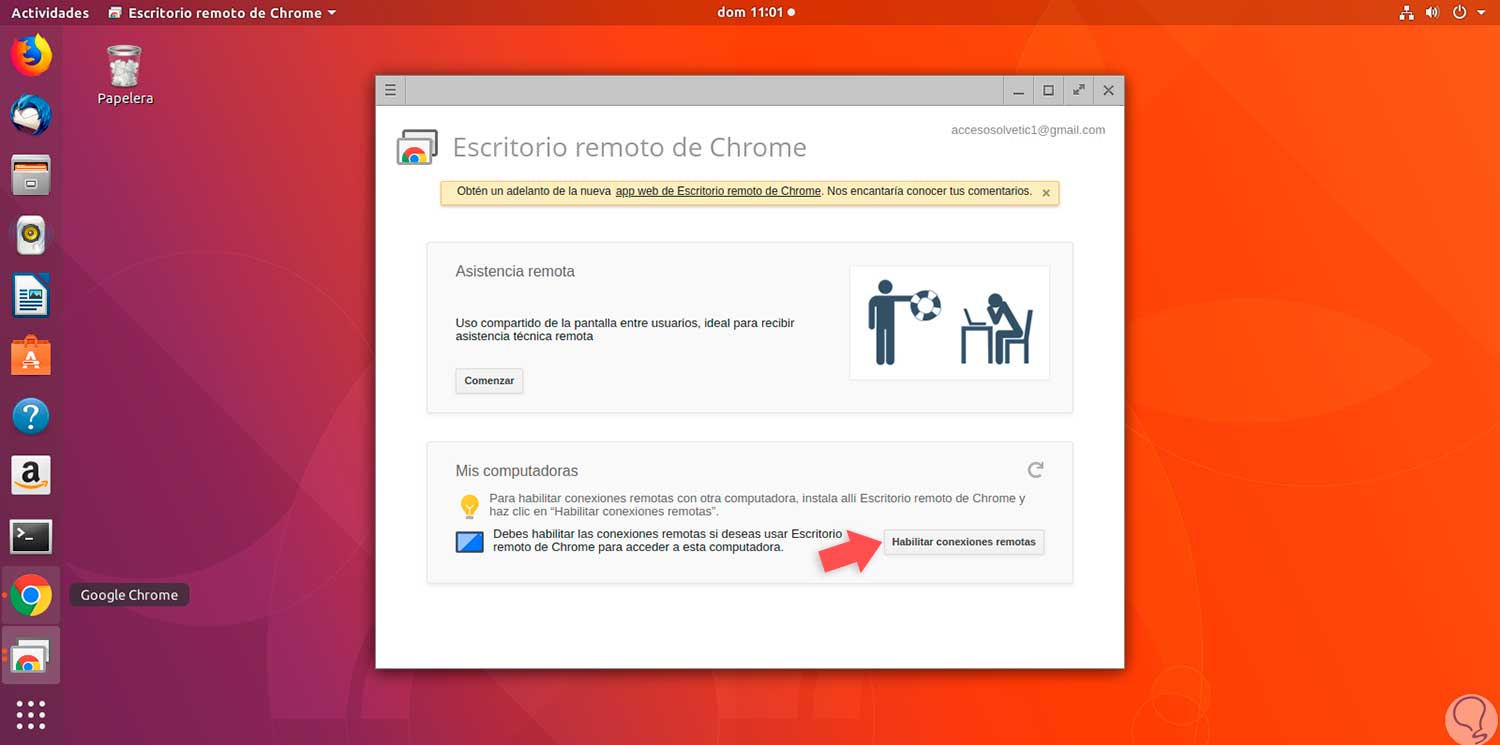Image resolution: width=1500 pixels, height=745 pixels.
Task: Click the accesosolvetic1@gmail.com account email
Action: coord(1028,130)
